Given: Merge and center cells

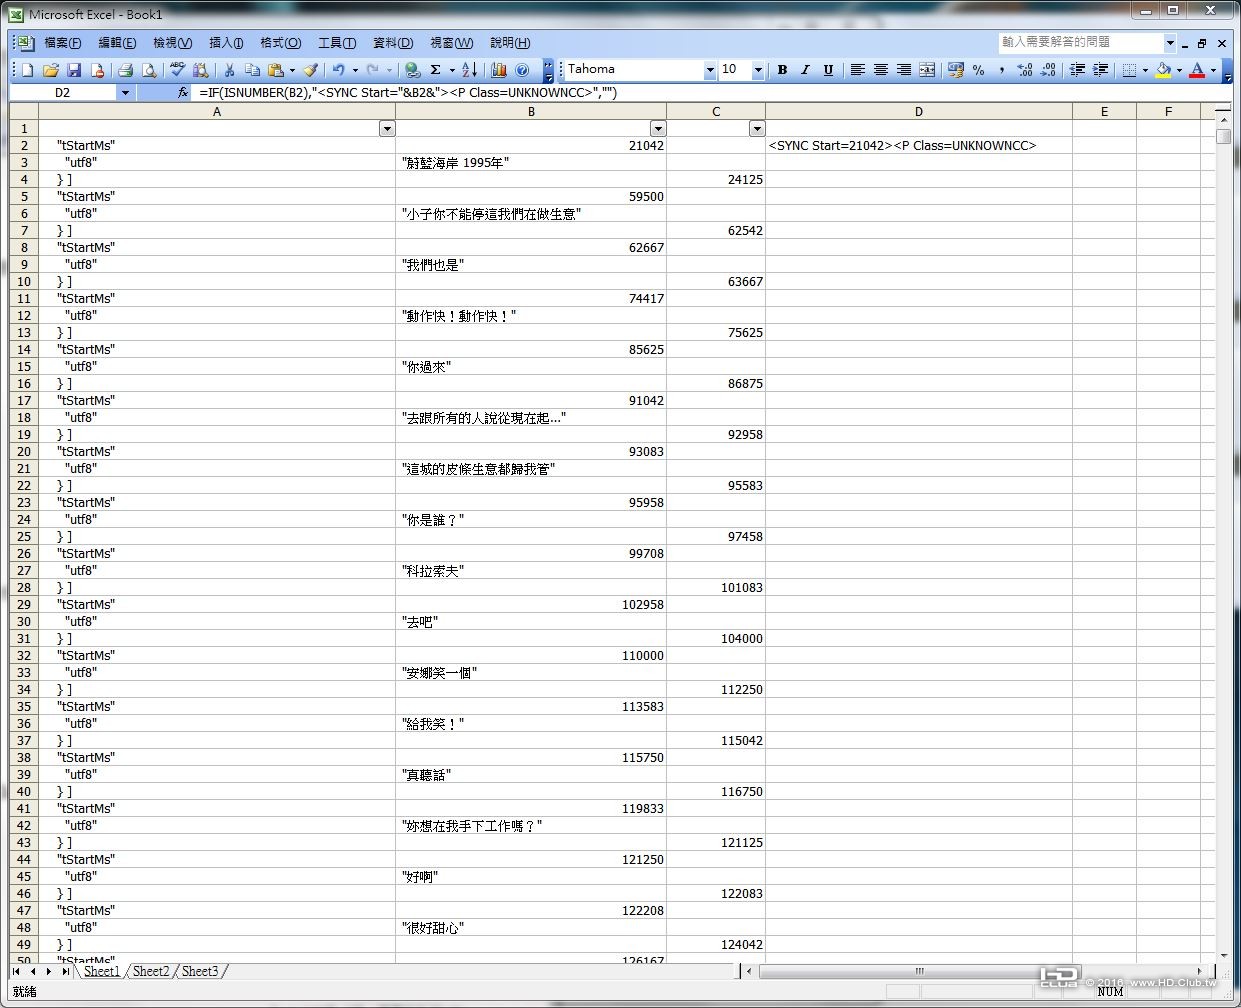Looking at the screenshot, I should pyautogui.click(x=927, y=70).
